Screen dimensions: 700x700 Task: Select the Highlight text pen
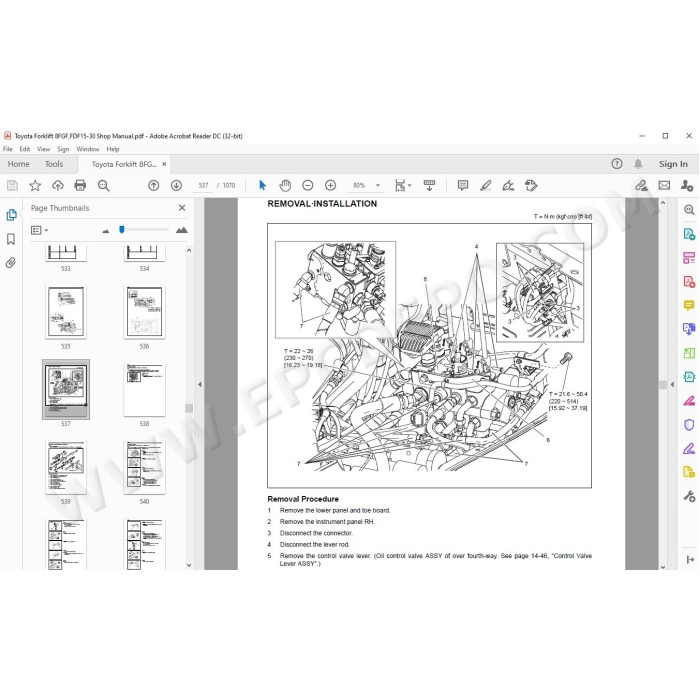[486, 185]
